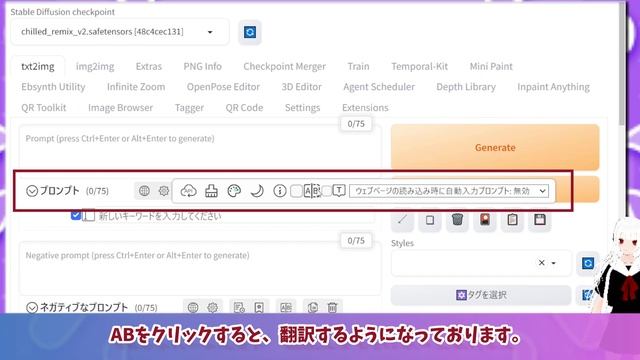Click the arrow read-prompt icon under Generate
The image size is (640, 360).
pyautogui.click(x=402, y=220)
